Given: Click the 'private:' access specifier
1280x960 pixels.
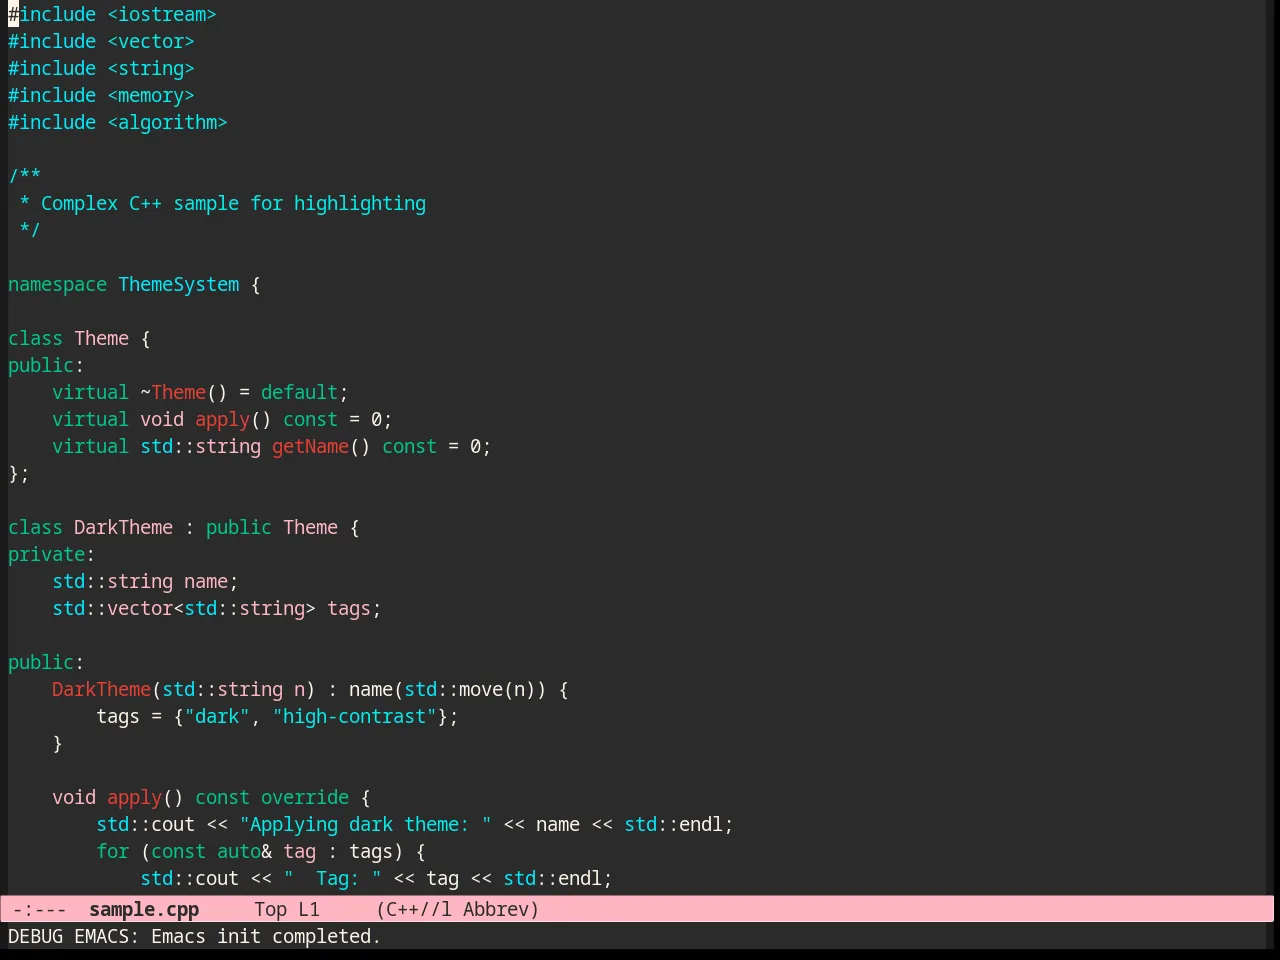Looking at the screenshot, I should pyautogui.click(x=52, y=554).
